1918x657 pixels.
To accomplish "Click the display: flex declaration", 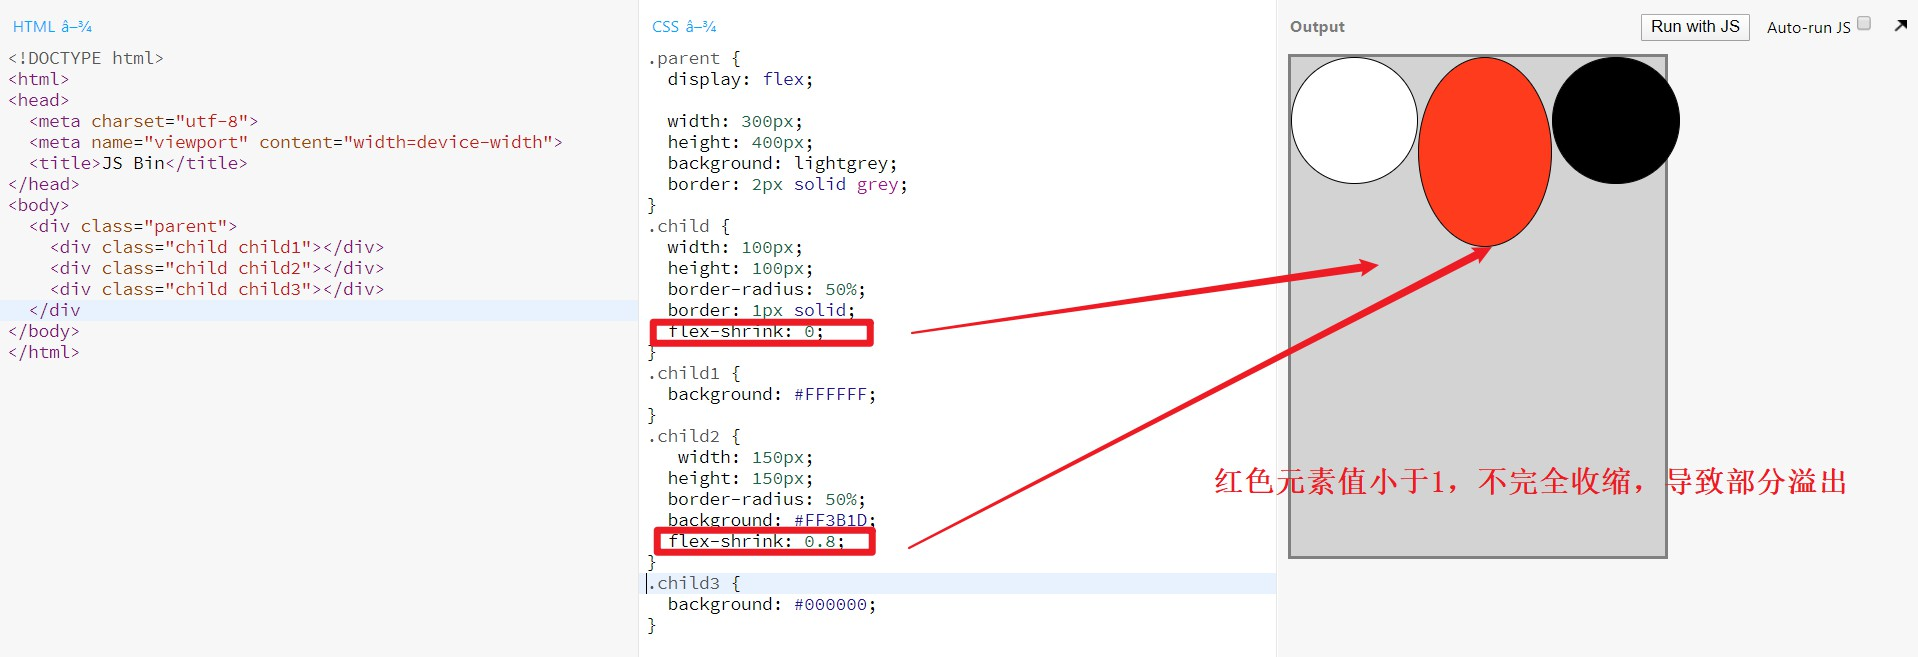I will tap(741, 80).
